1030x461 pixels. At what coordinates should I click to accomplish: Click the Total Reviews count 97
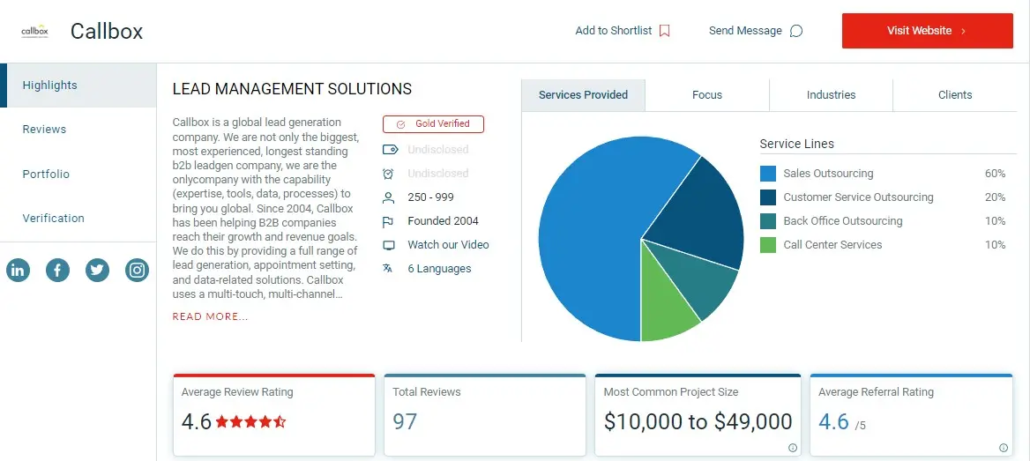(x=405, y=422)
